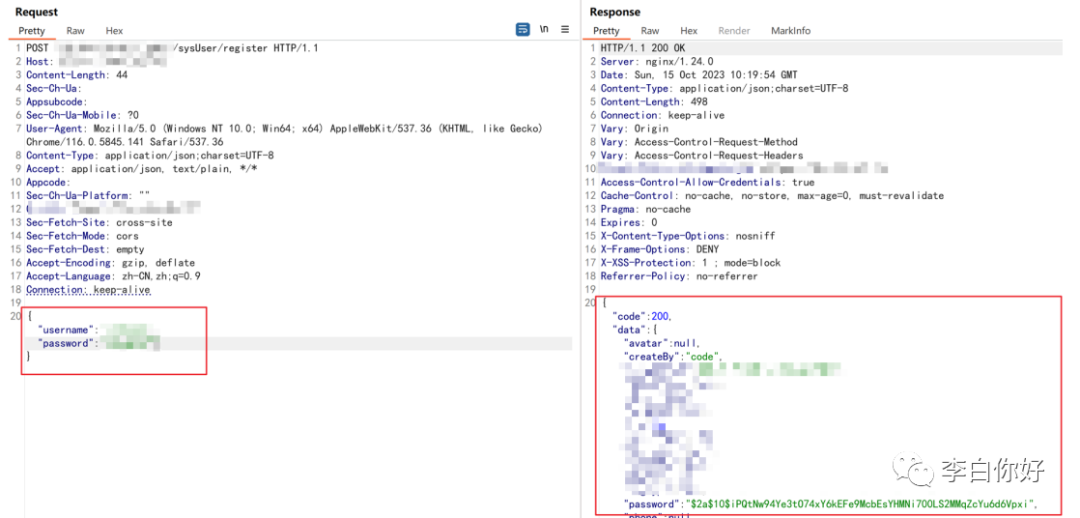Click the Content-Length: 44 request header
Viewport: 1080px width, 518px height.
click(76, 75)
